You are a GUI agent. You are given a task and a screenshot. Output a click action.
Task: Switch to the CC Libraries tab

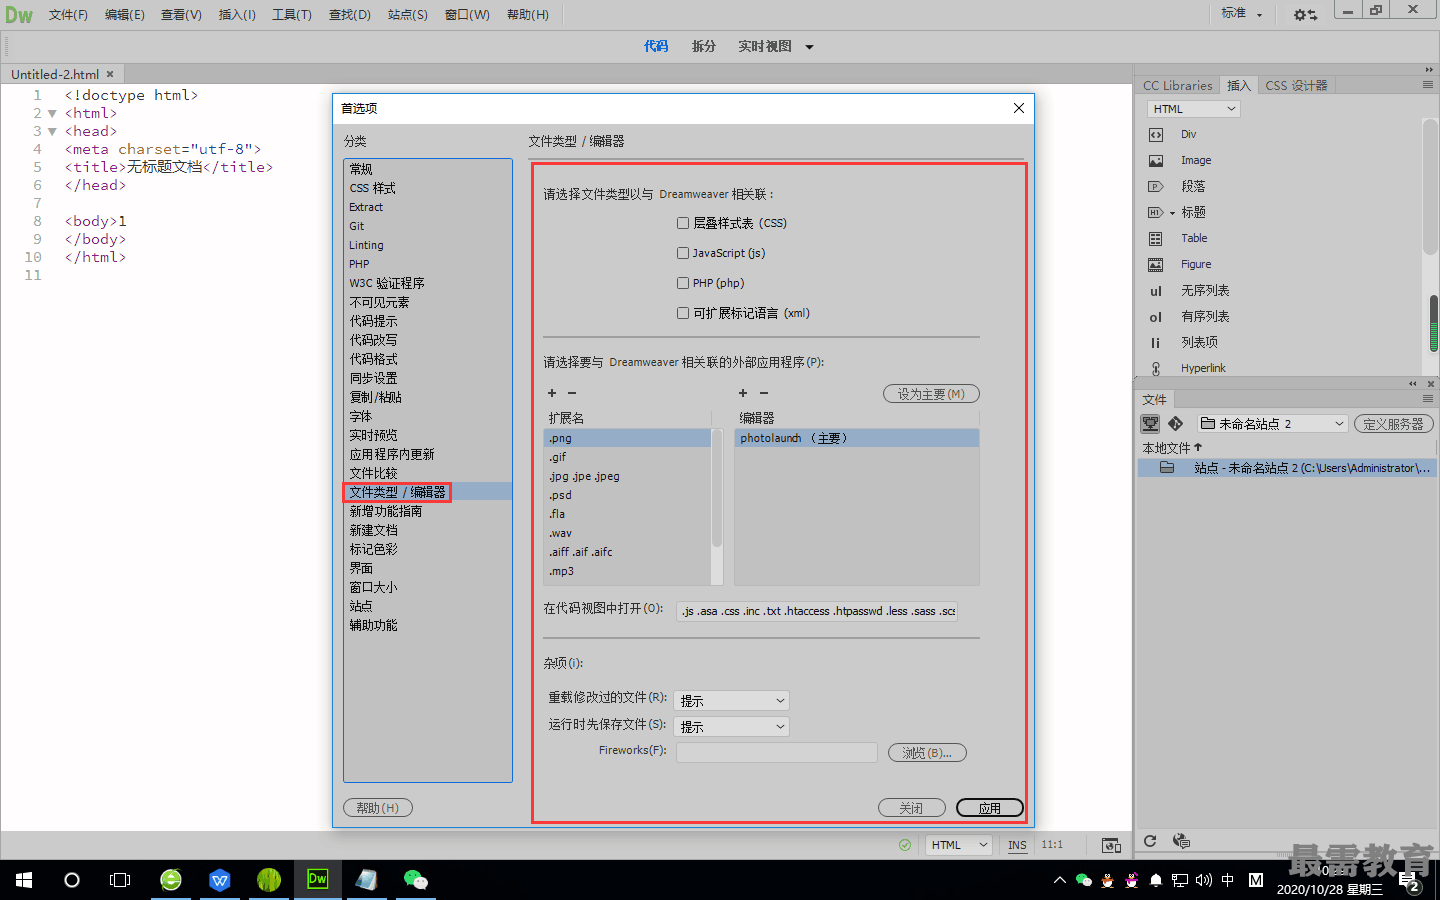[x=1177, y=86]
